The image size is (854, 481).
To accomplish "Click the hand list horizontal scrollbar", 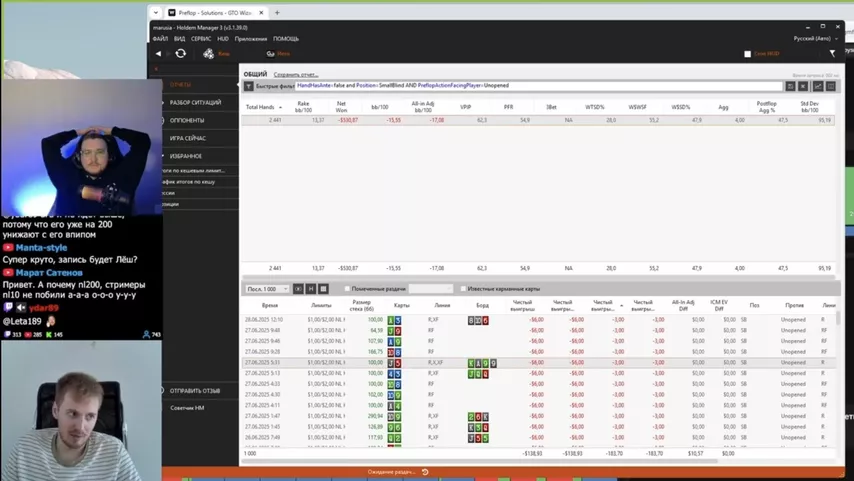I will [x=479, y=461].
